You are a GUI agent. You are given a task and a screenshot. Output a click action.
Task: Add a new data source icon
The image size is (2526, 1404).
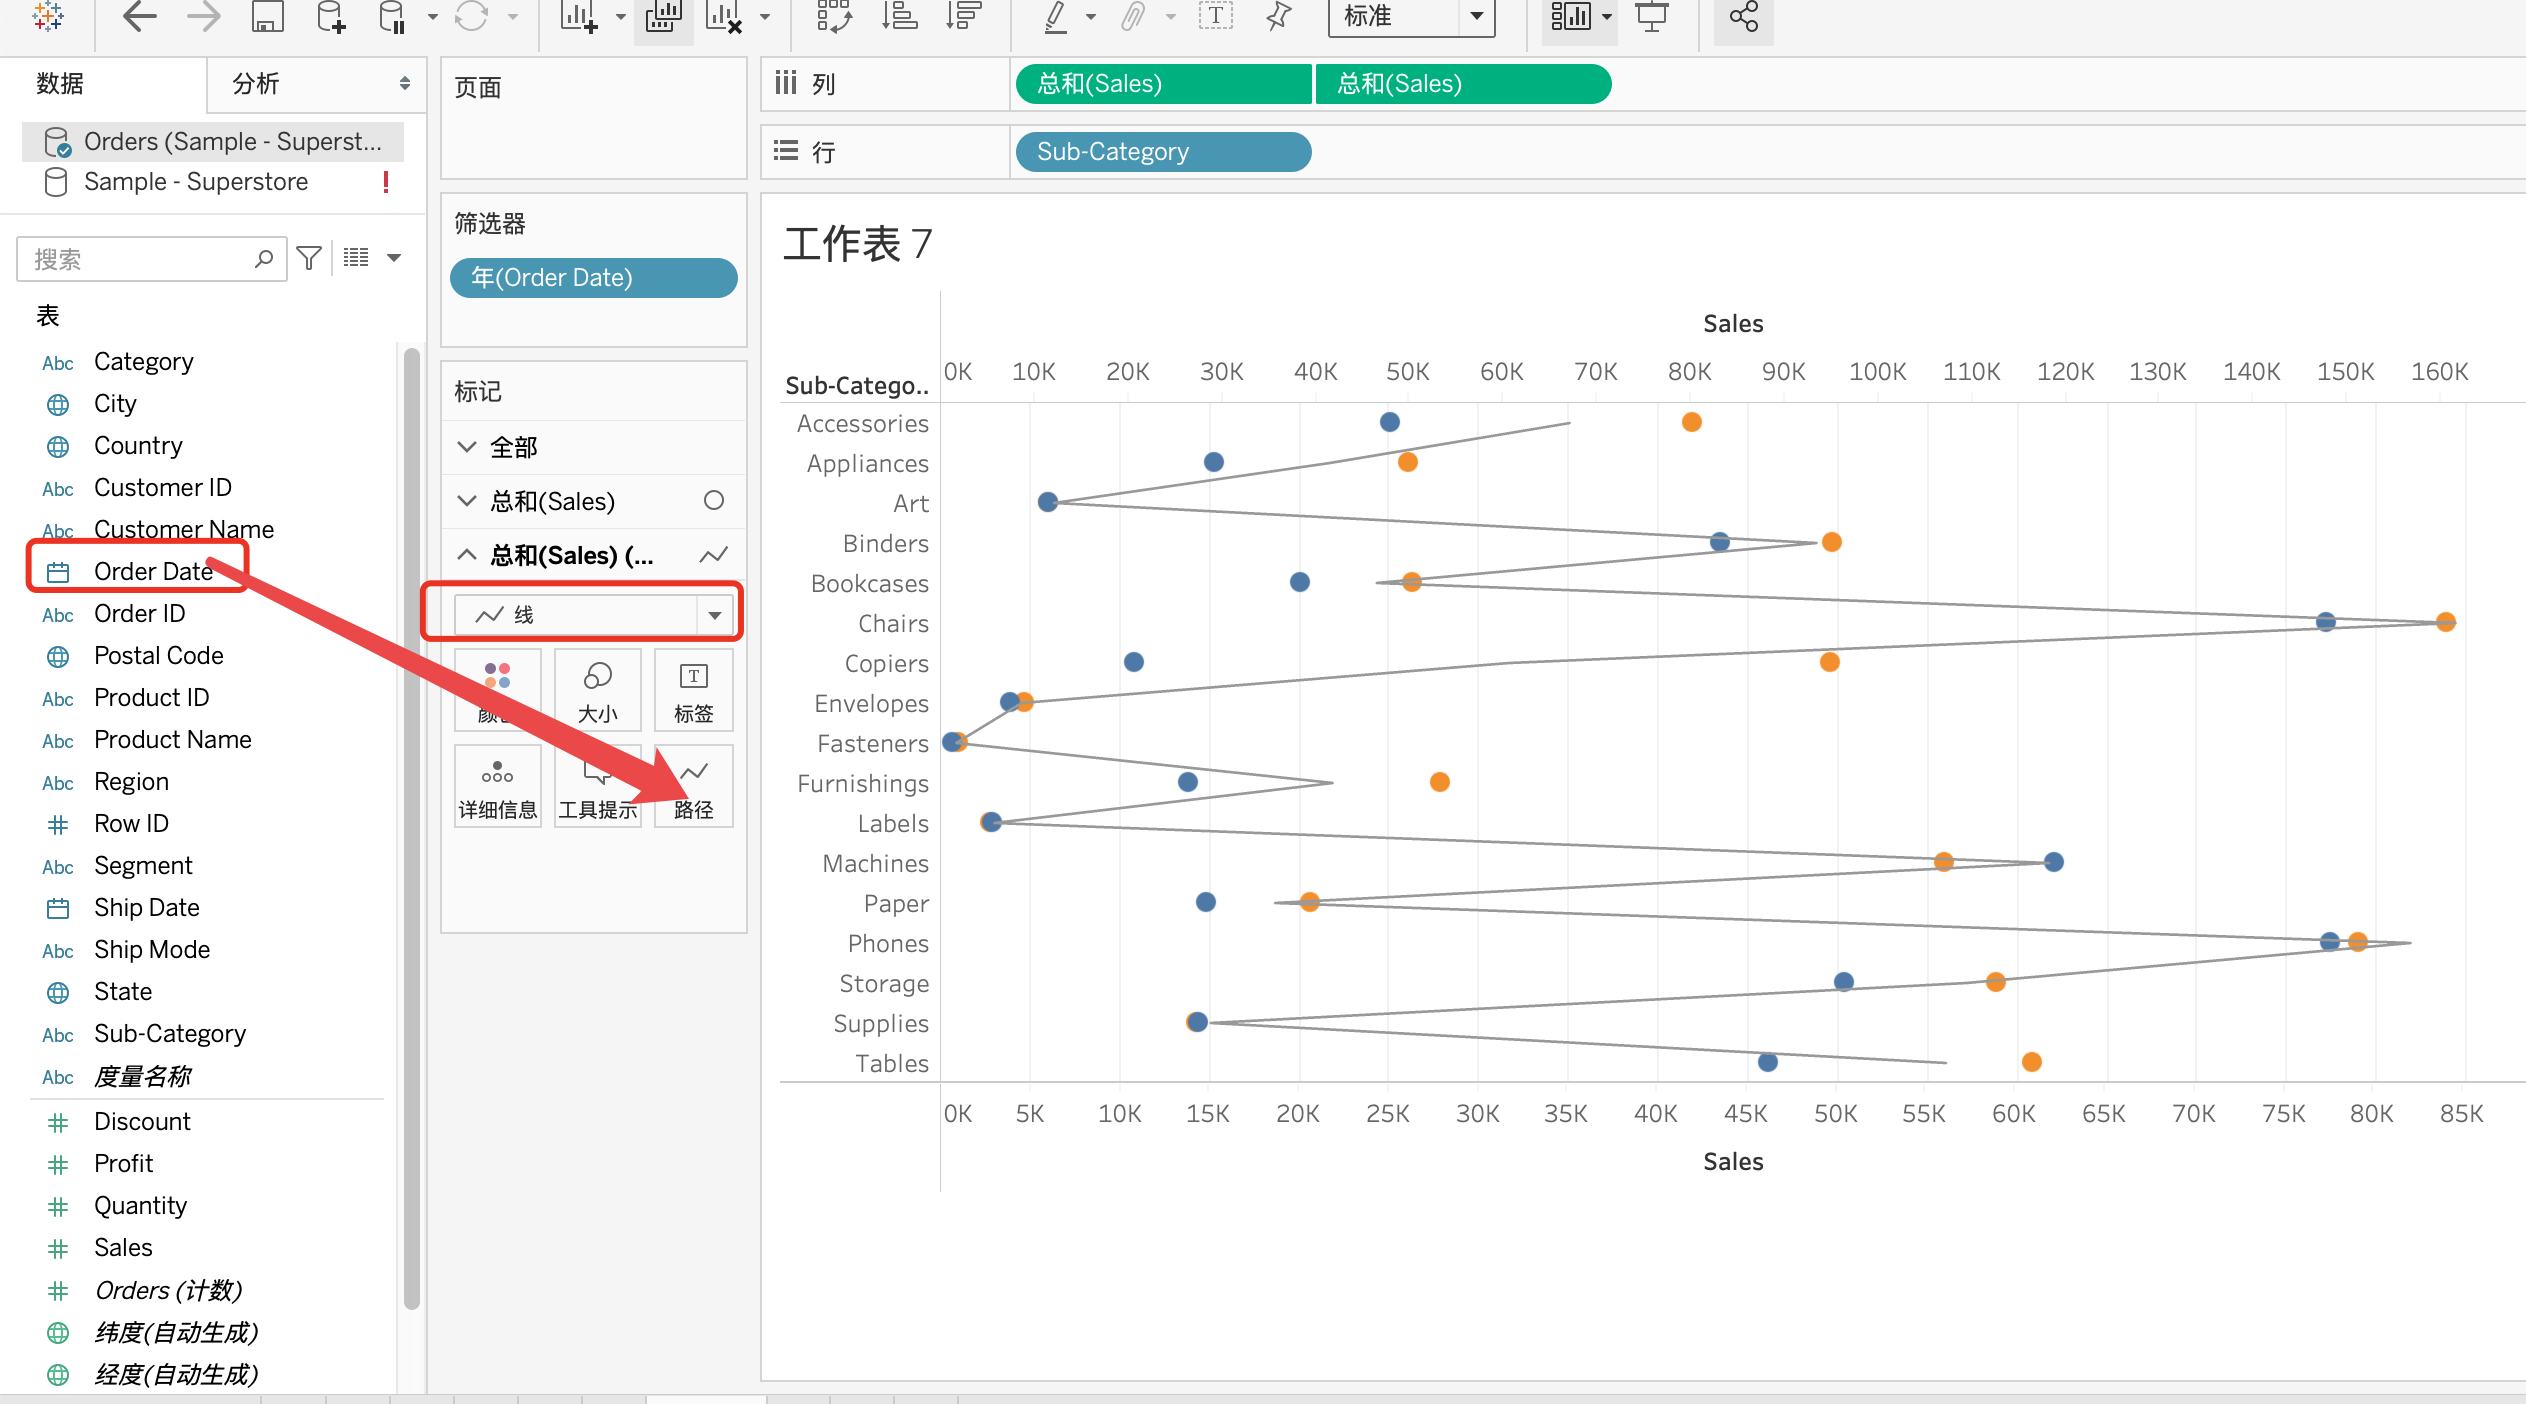pos(330,16)
